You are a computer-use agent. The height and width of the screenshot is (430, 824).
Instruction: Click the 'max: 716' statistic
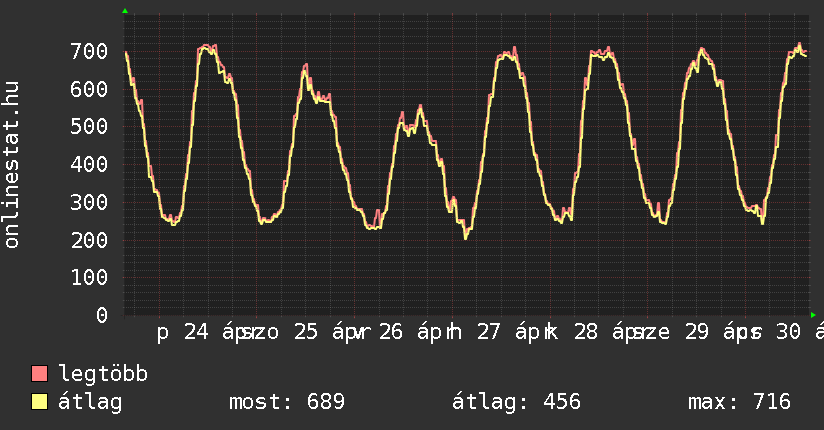click(739, 403)
